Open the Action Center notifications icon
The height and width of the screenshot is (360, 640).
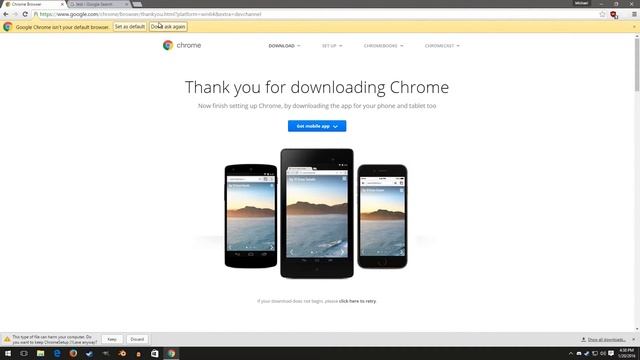coord(611,353)
